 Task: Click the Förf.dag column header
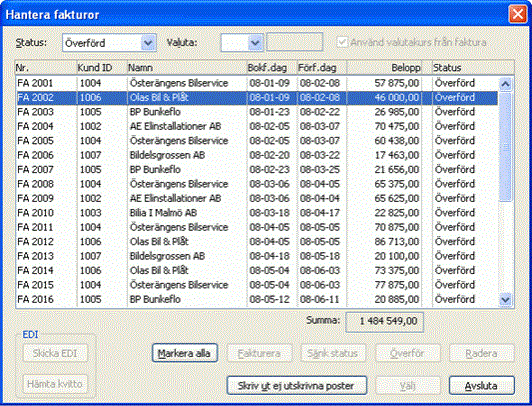[322, 67]
